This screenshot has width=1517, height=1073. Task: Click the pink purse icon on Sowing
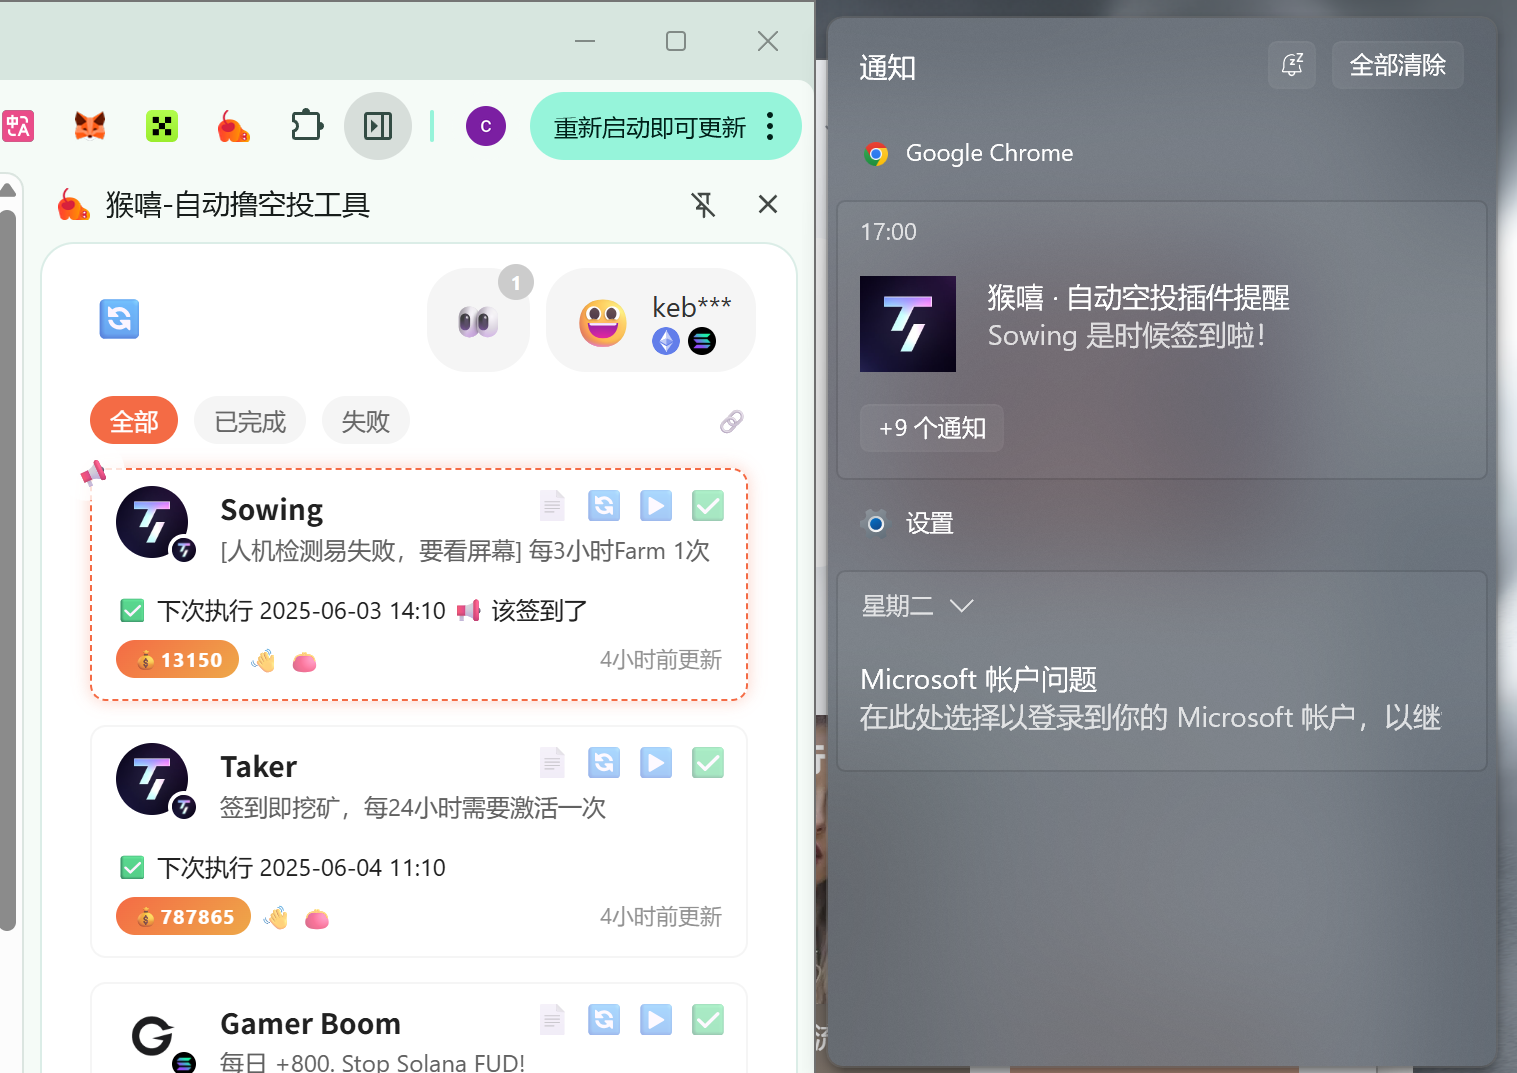click(304, 662)
